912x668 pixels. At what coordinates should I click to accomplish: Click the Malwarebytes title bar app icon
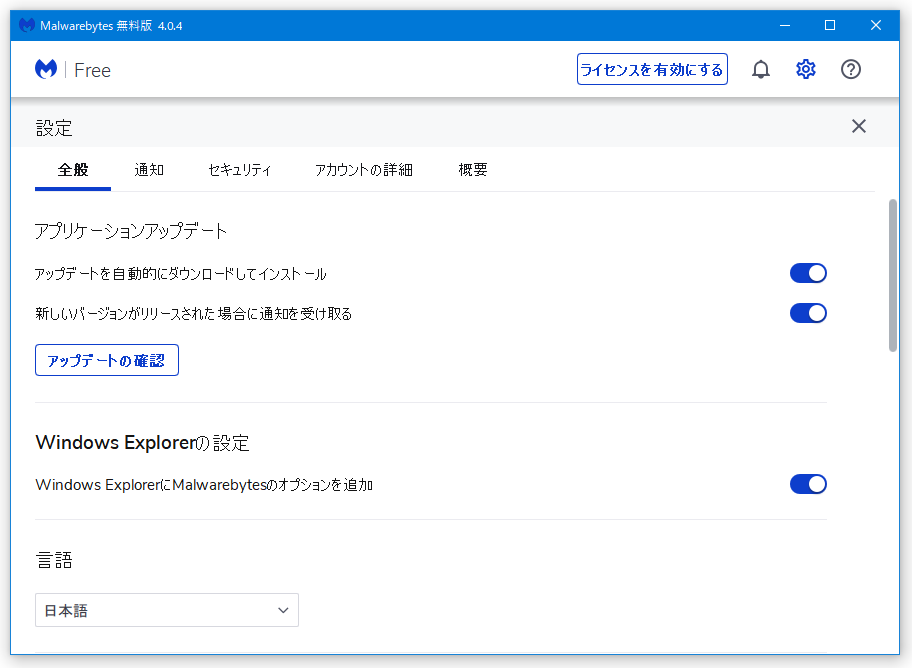(27, 25)
